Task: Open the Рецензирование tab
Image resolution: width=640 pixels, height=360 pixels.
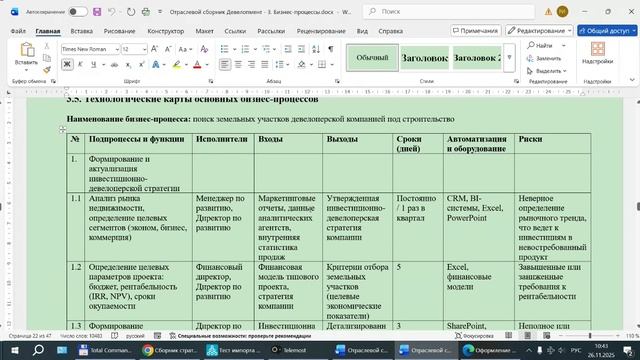Action: pyautogui.click(x=321, y=31)
